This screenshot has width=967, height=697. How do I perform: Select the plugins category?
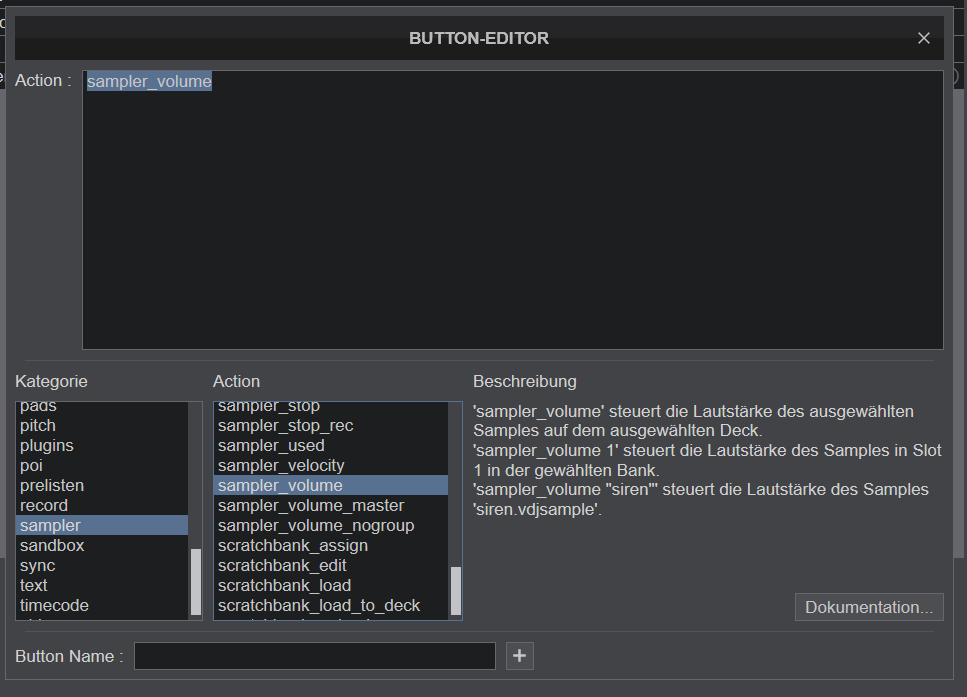pos(102,445)
